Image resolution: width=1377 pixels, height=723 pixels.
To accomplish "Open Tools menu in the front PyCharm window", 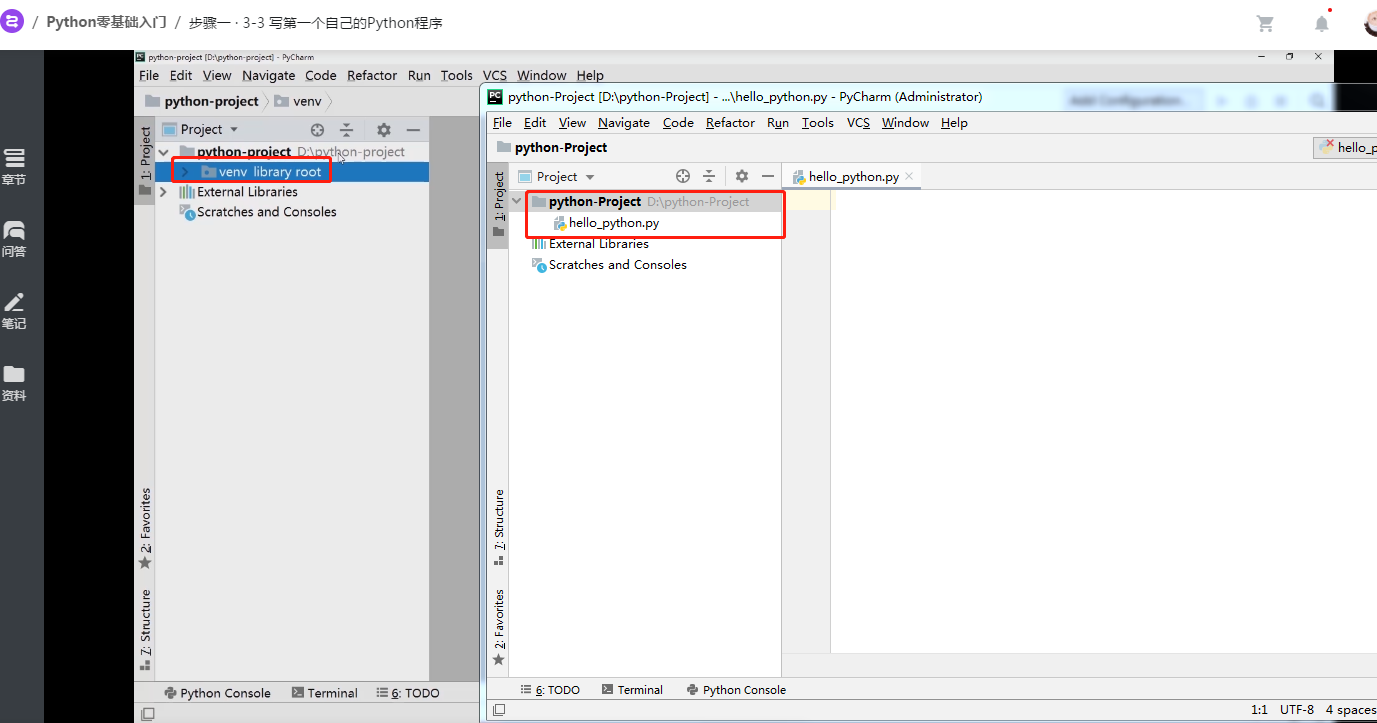I will (817, 123).
